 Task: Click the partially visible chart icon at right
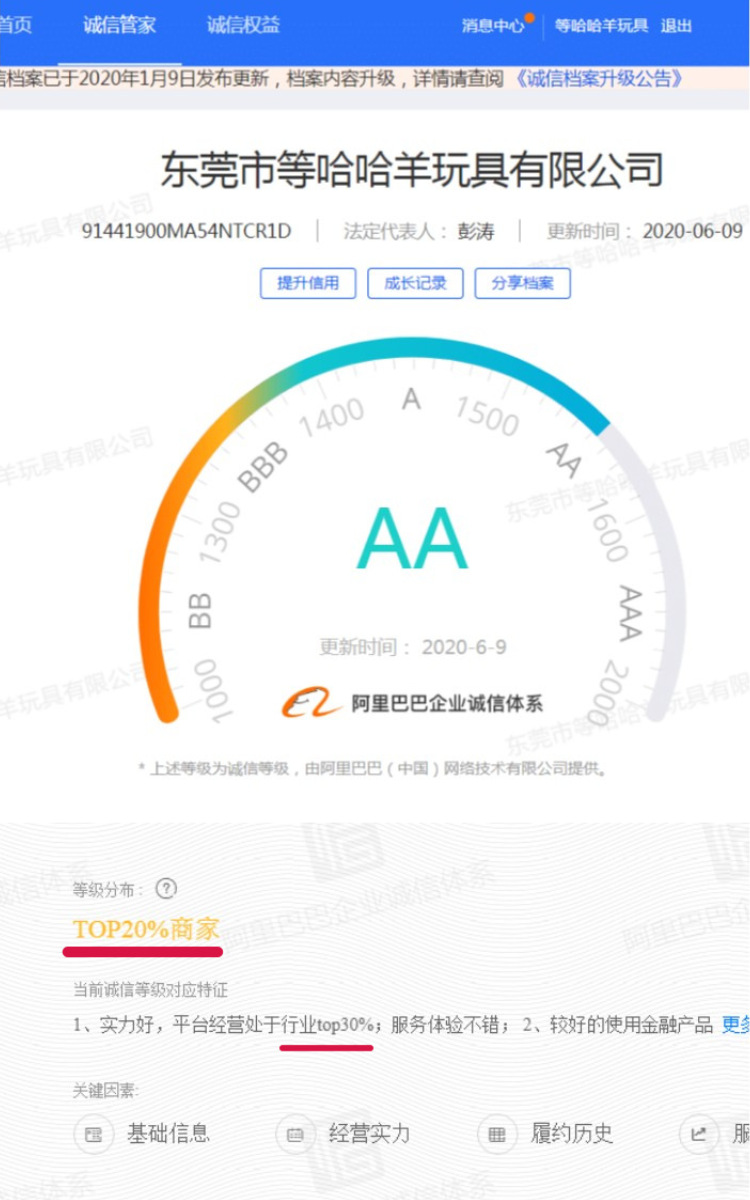(698, 1134)
